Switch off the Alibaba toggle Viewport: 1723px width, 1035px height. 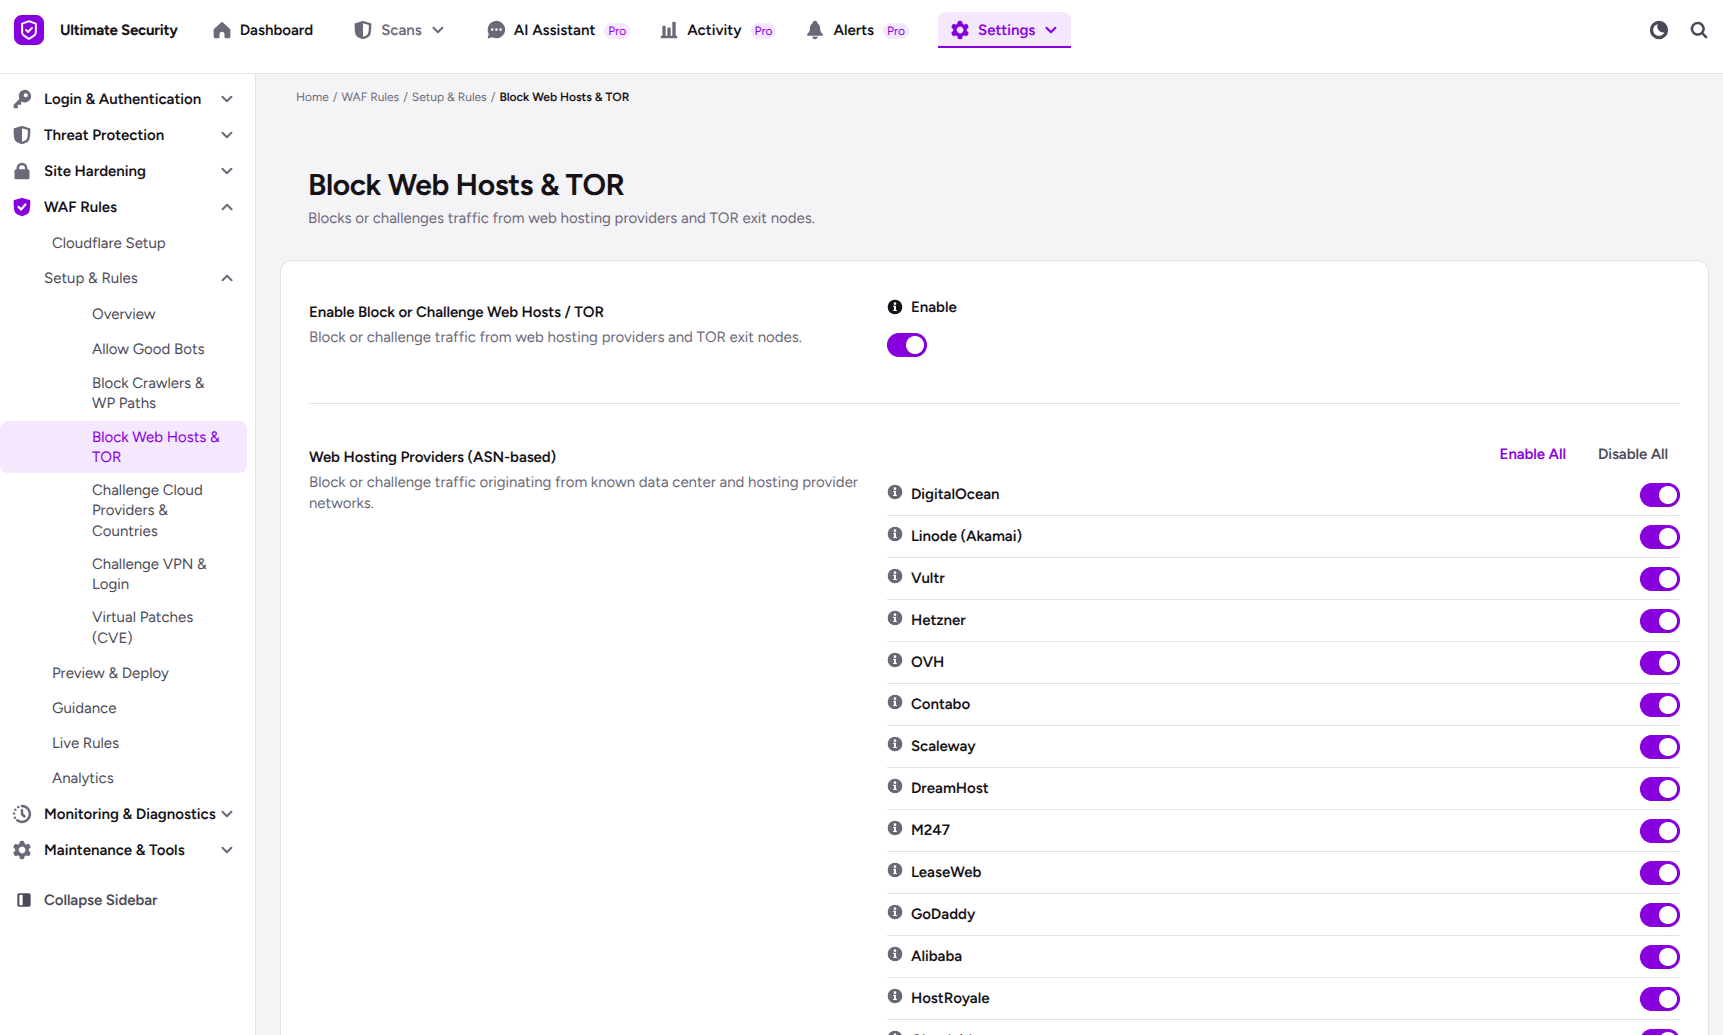[x=1660, y=957]
